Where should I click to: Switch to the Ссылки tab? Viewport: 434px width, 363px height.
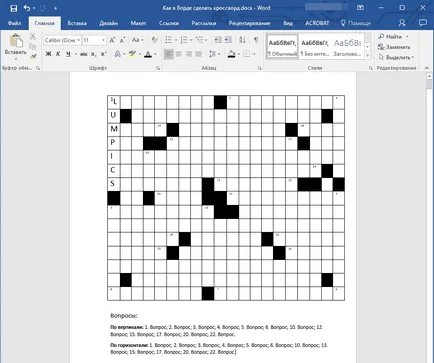pyautogui.click(x=169, y=23)
